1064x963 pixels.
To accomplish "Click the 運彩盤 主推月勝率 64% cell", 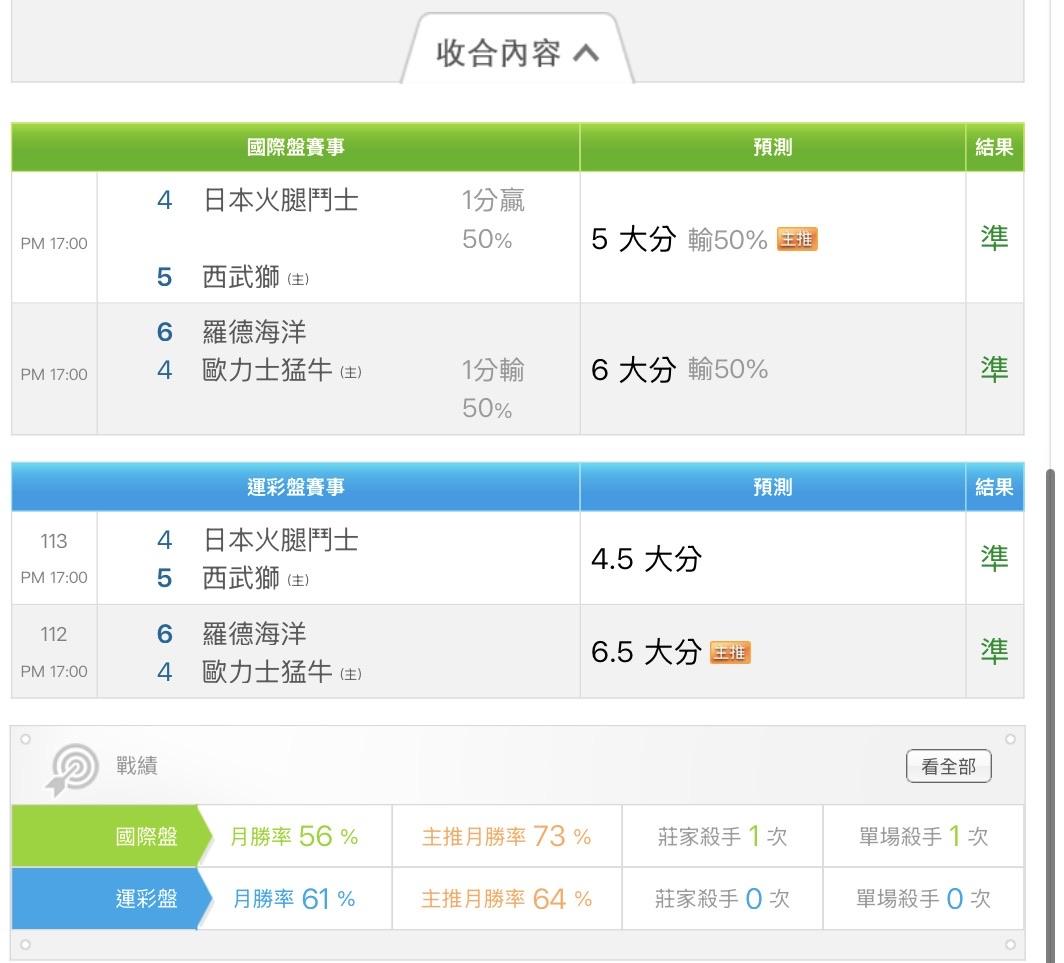I will [x=506, y=899].
